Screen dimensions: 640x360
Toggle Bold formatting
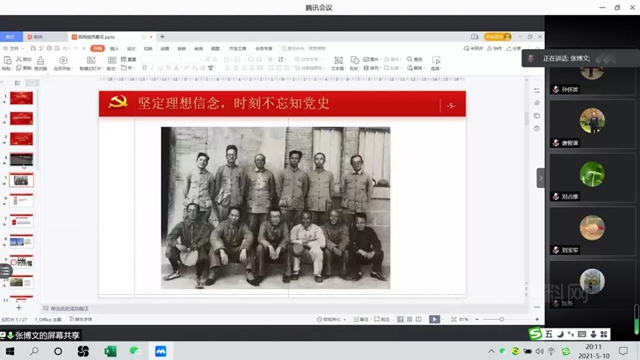click(x=144, y=68)
